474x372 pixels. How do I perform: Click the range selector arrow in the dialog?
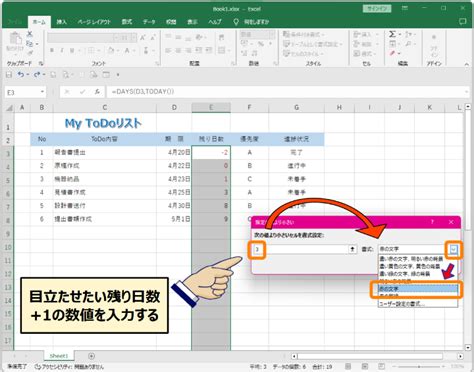353,249
